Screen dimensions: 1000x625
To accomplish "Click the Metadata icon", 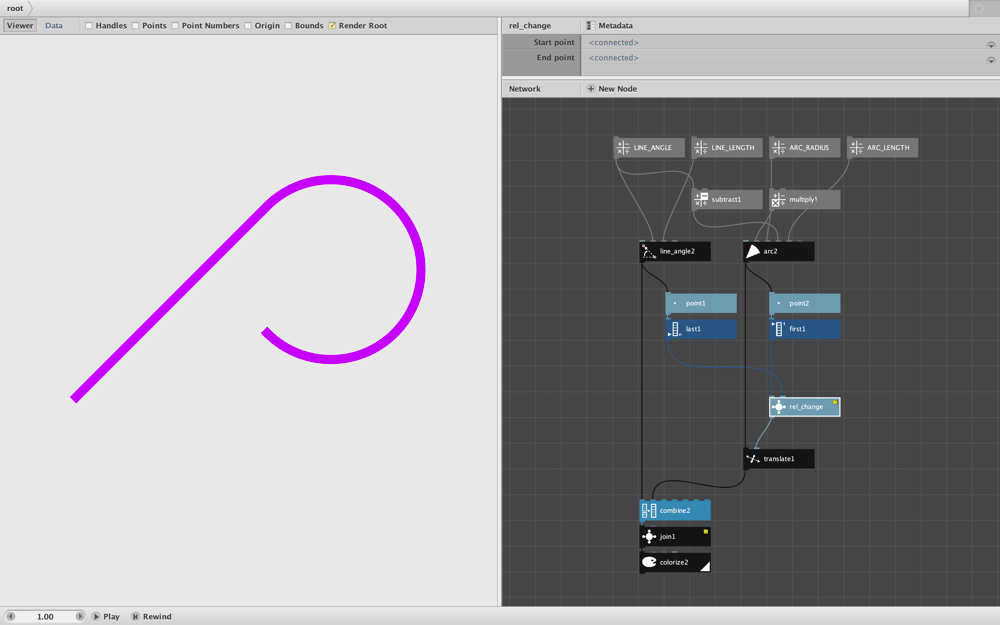I will pos(591,26).
